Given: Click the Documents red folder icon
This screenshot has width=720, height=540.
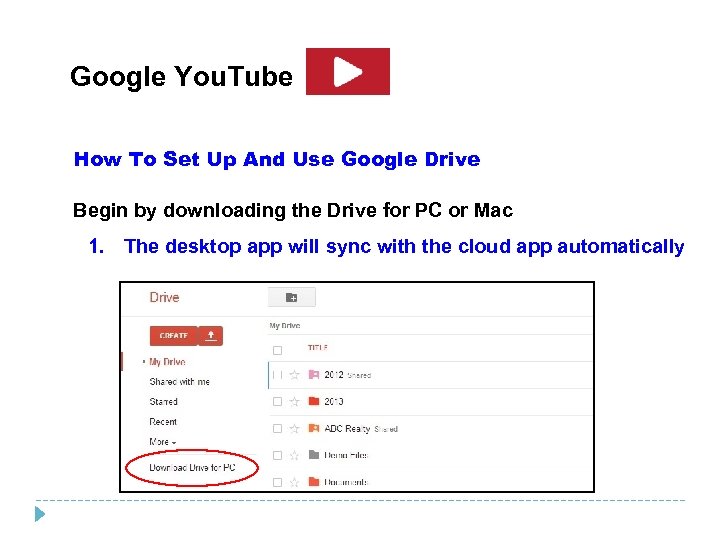Looking at the screenshot, I should [x=314, y=482].
